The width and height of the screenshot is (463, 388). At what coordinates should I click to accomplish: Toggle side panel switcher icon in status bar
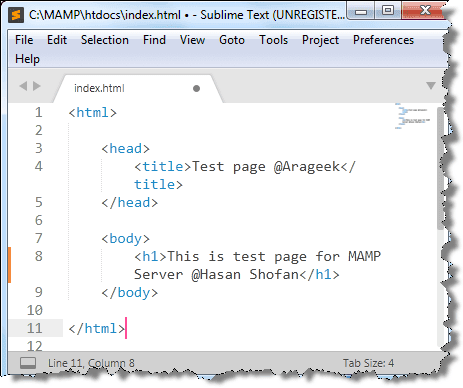coord(28,363)
